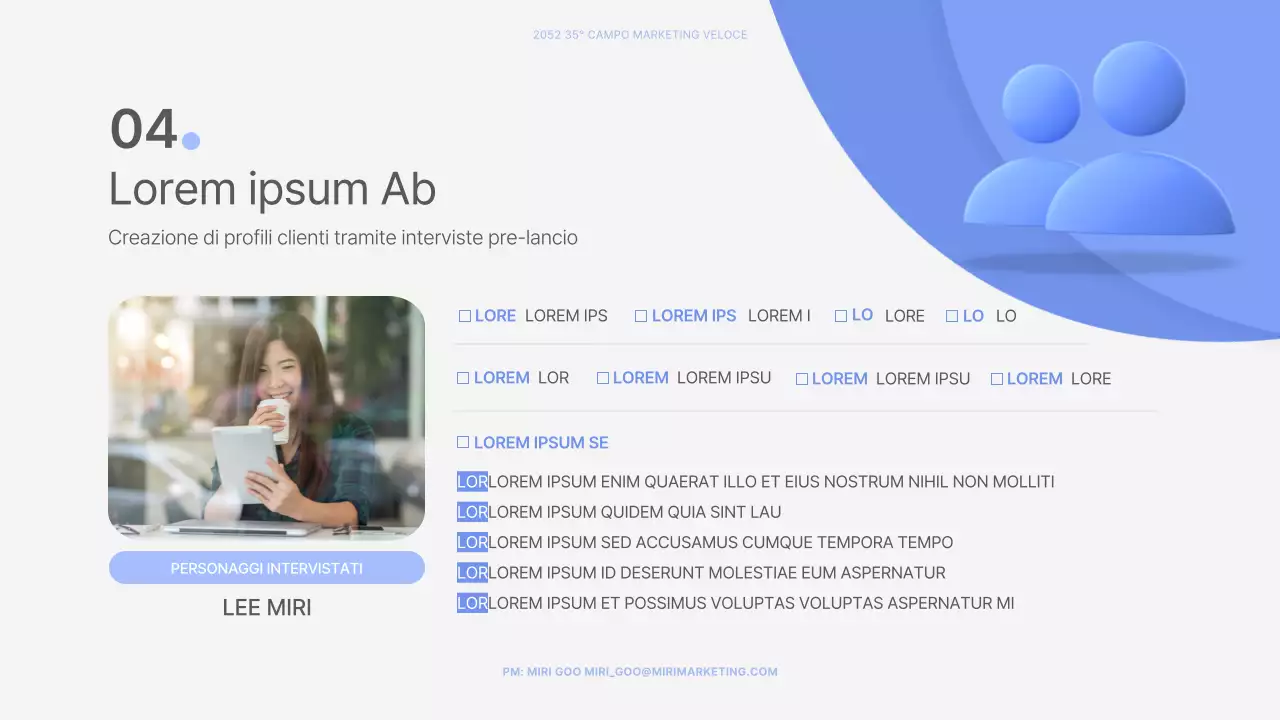Open the PM Miri Goo email footer link
This screenshot has width=1280, height=720.
point(640,672)
